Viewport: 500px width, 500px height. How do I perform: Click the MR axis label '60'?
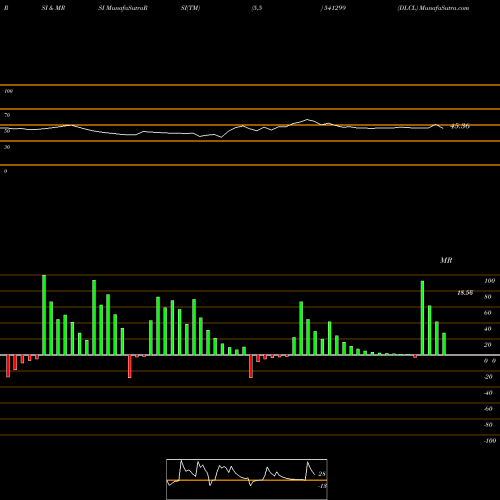tap(488, 313)
